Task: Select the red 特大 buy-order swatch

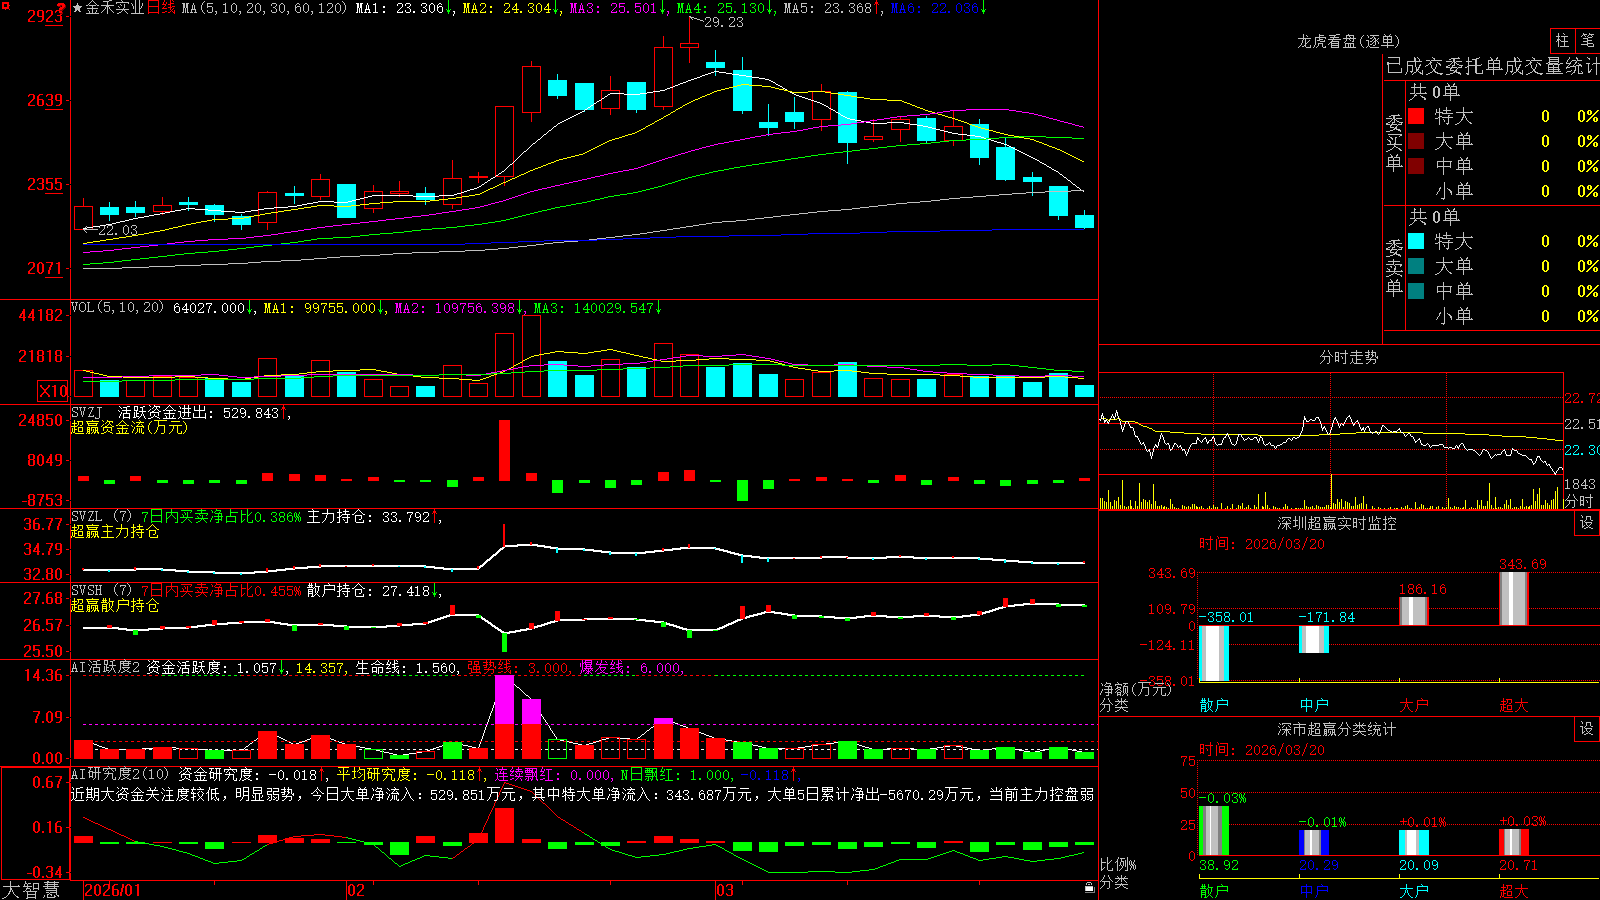Action: (x=1416, y=116)
